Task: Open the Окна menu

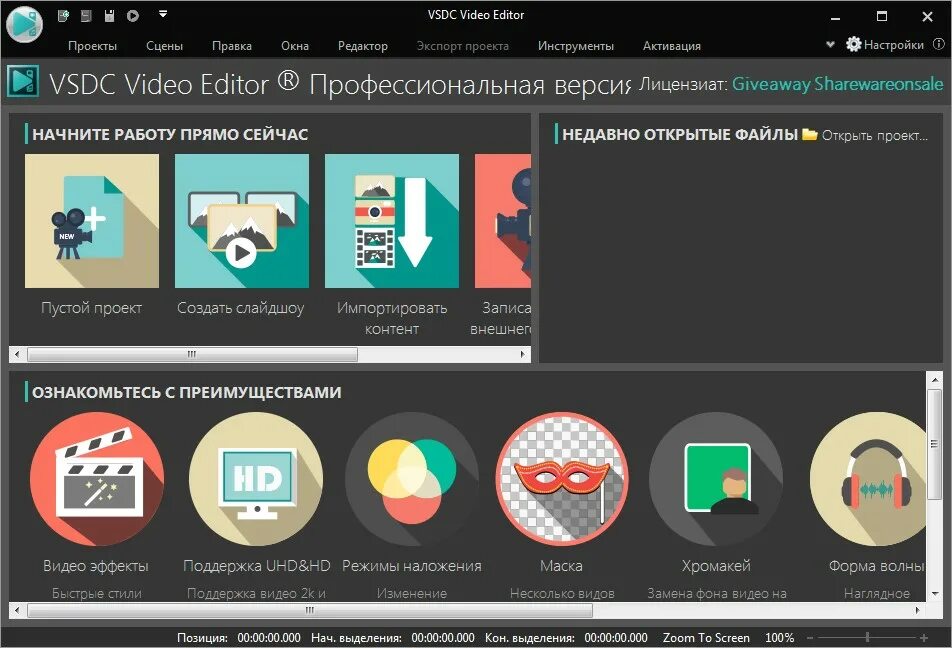Action: pos(295,46)
